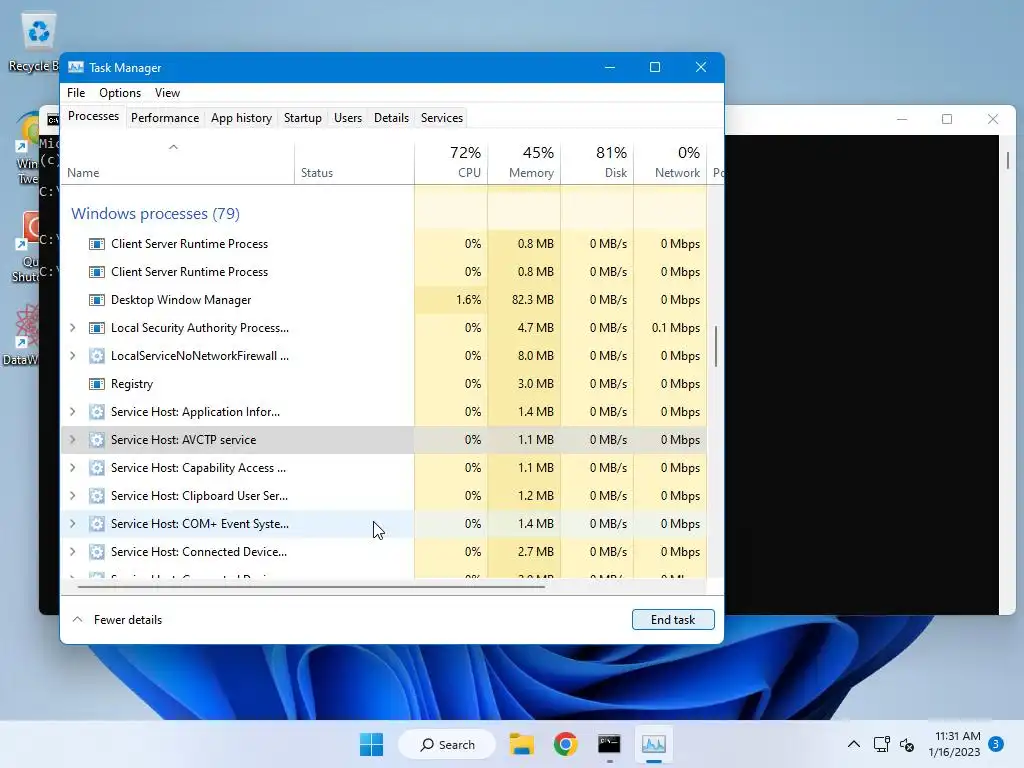Open the Options menu
Viewport: 1024px width, 768px height.
coord(120,93)
